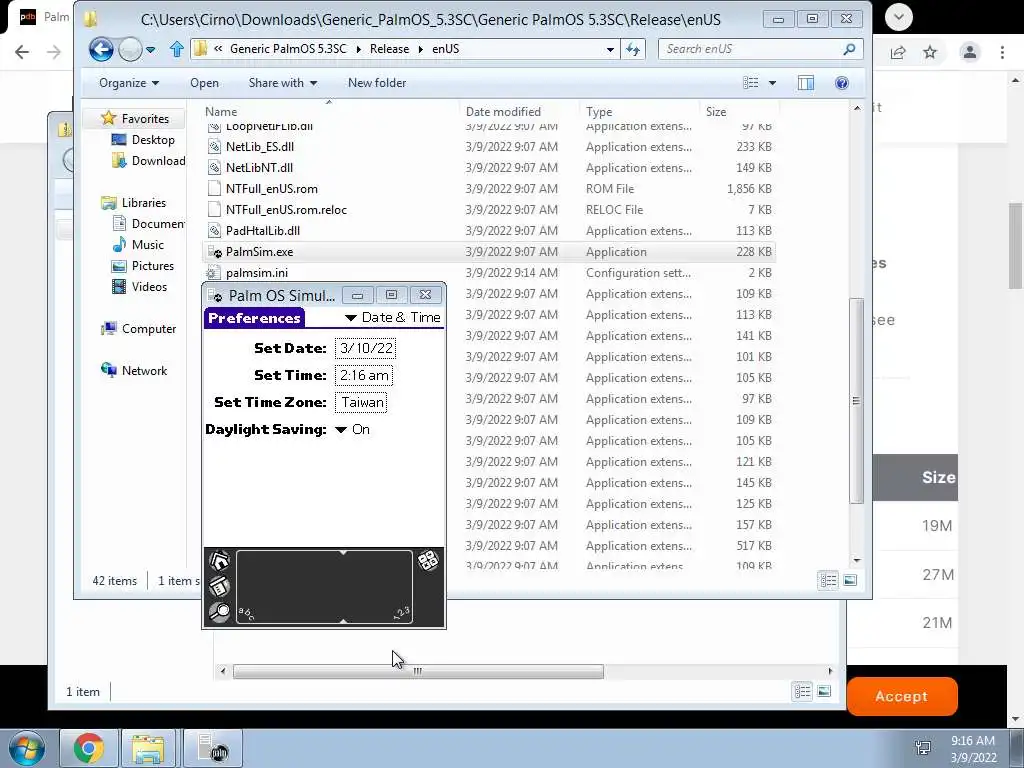Screen dimensions: 1024x768
Task: Select Music library in sidebar
Action: (138, 245)
